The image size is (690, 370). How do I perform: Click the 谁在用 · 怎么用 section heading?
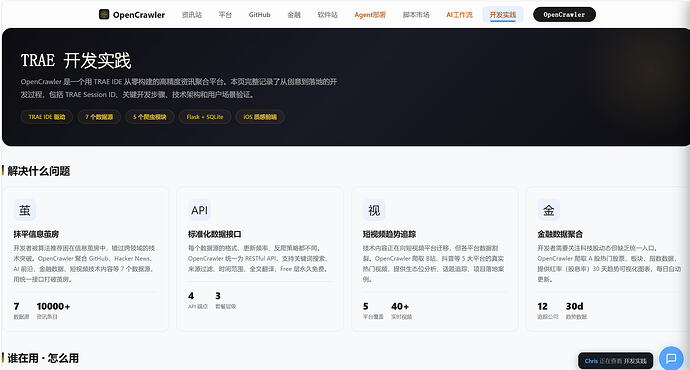tap(43, 358)
